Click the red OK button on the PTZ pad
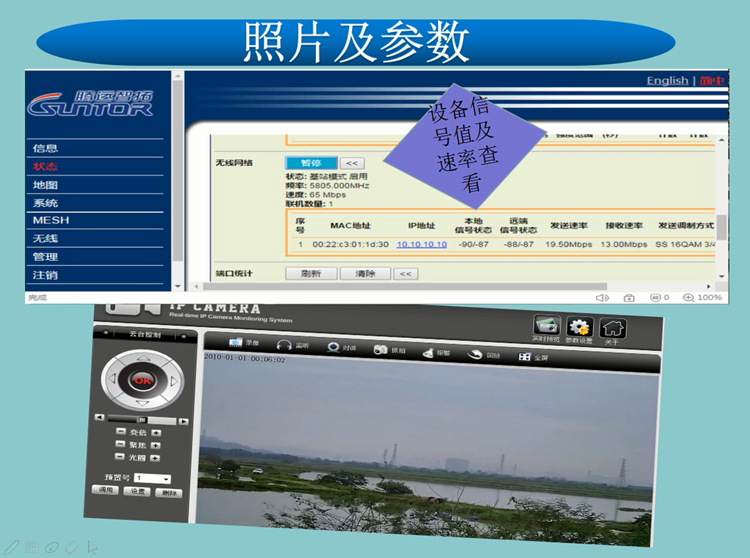 pos(143,381)
